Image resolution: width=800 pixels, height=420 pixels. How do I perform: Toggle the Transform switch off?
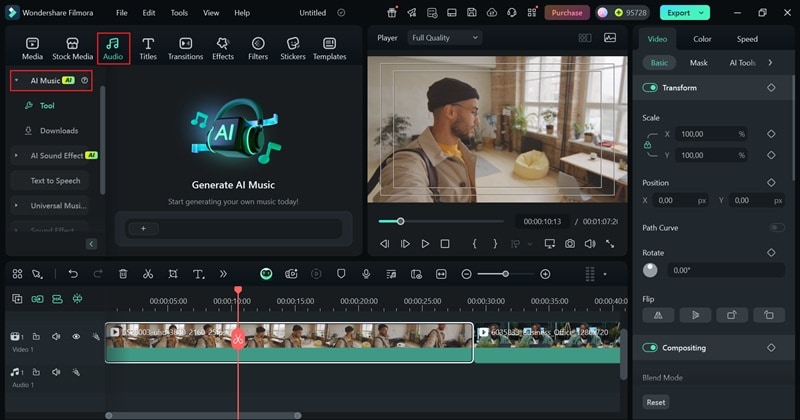(x=650, y=88)
